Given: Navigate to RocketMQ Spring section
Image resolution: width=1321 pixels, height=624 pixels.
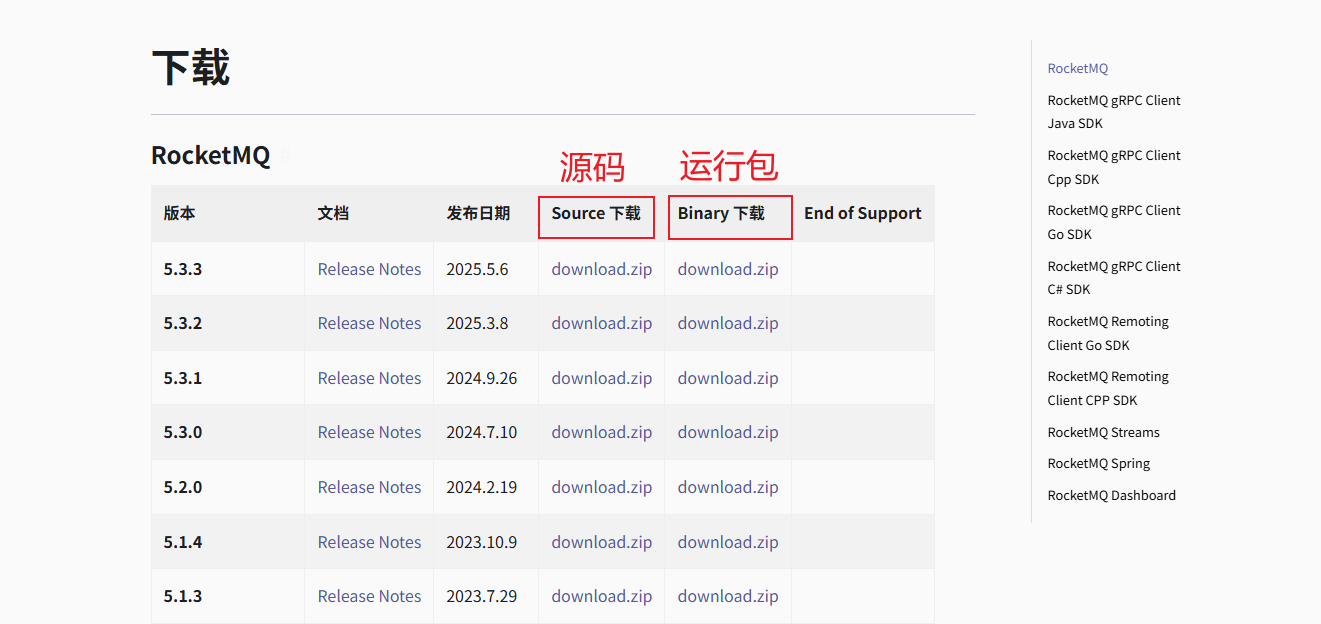Looking at the screenshot, I should click(x=1099, y=463).
